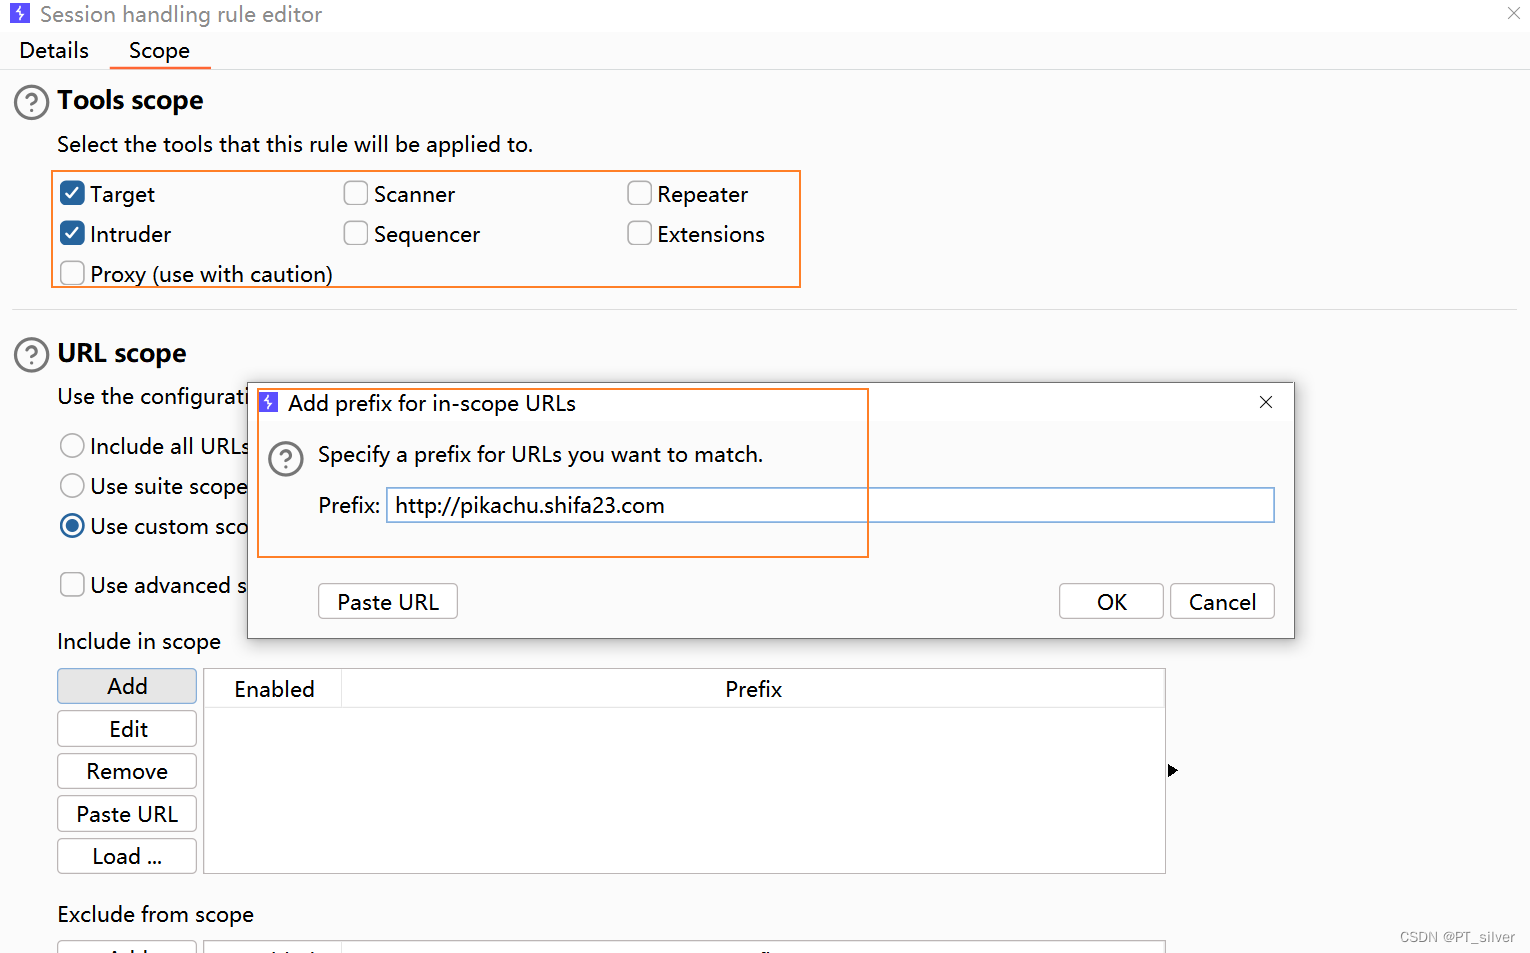
Task: Click the Load ... button
Action: pyautogui.click(x=127, y=856)
